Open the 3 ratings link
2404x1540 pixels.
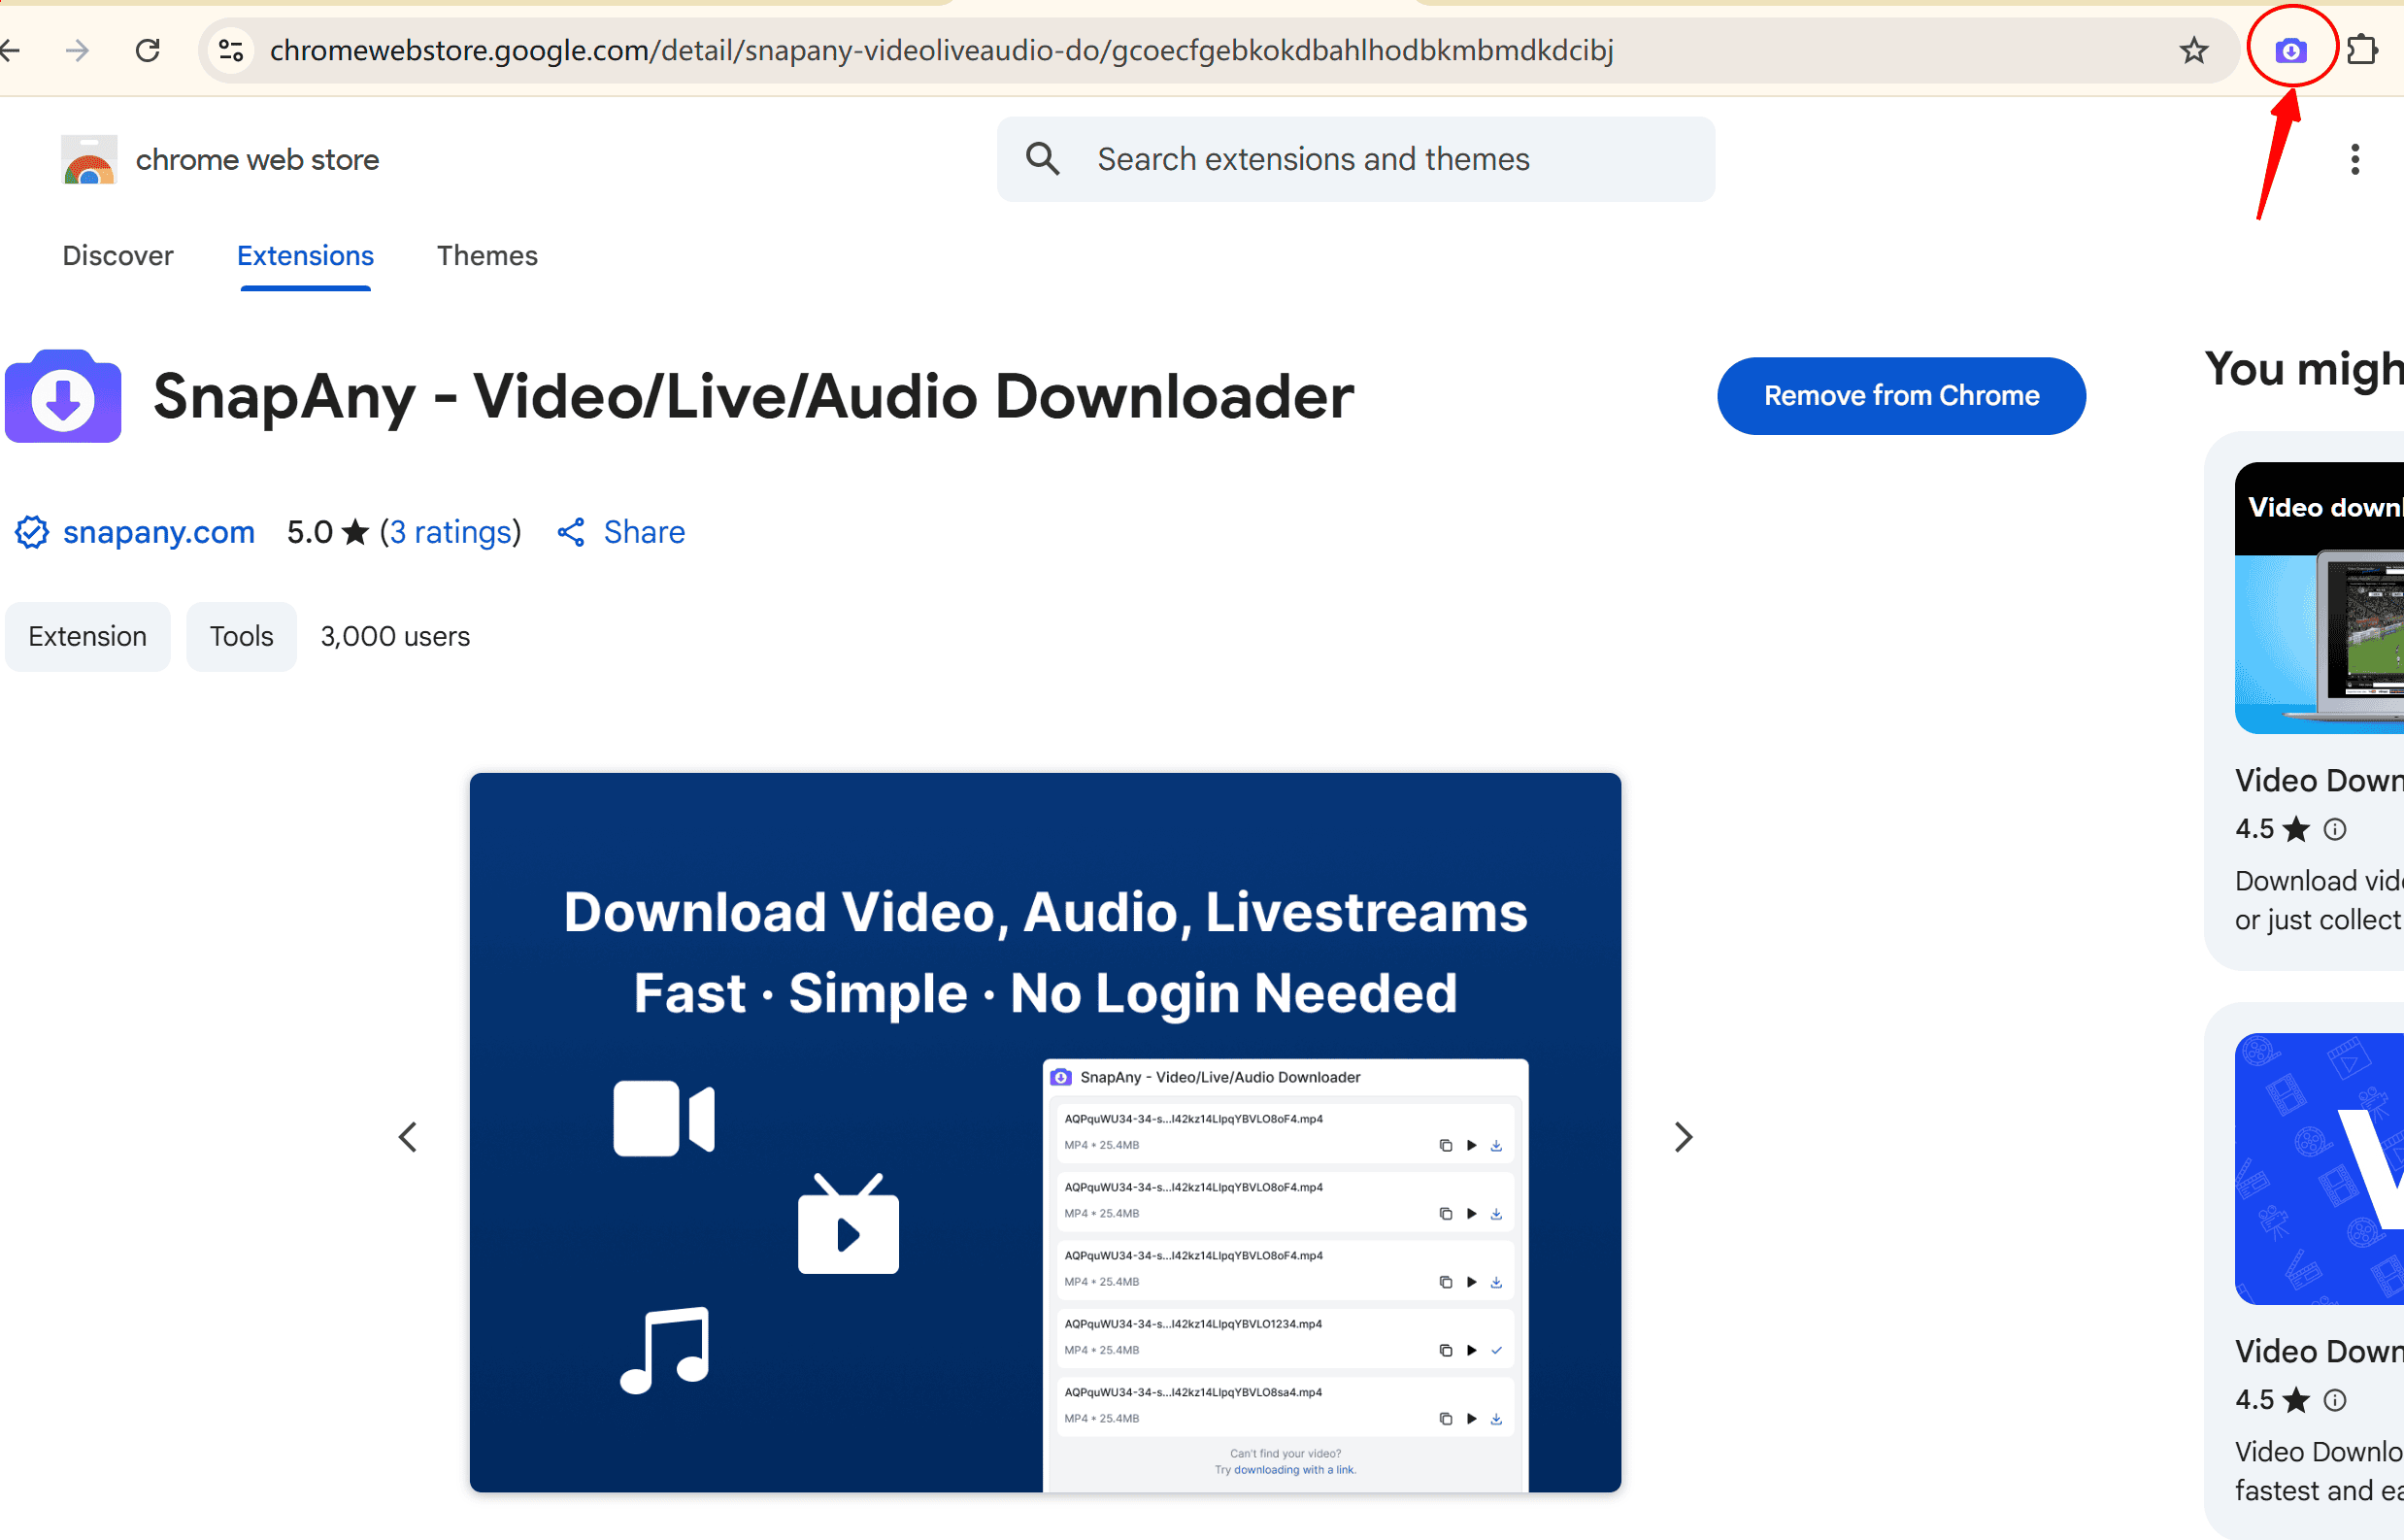tap(450, 532)
